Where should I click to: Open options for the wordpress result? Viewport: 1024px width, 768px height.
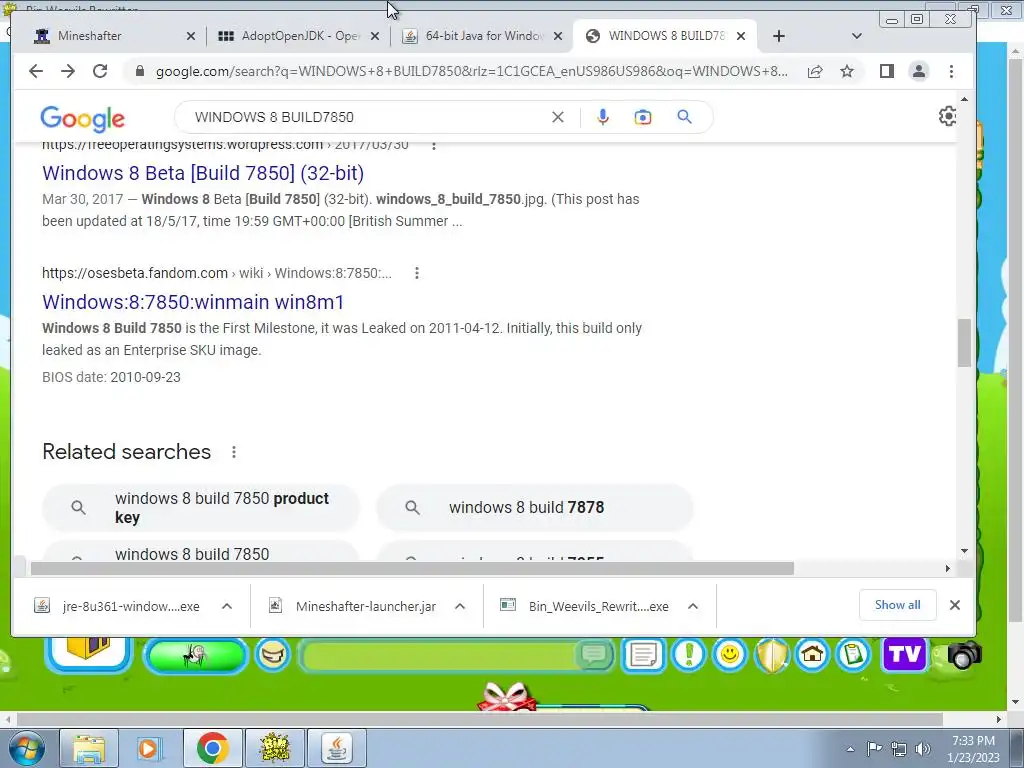point(434,145)
